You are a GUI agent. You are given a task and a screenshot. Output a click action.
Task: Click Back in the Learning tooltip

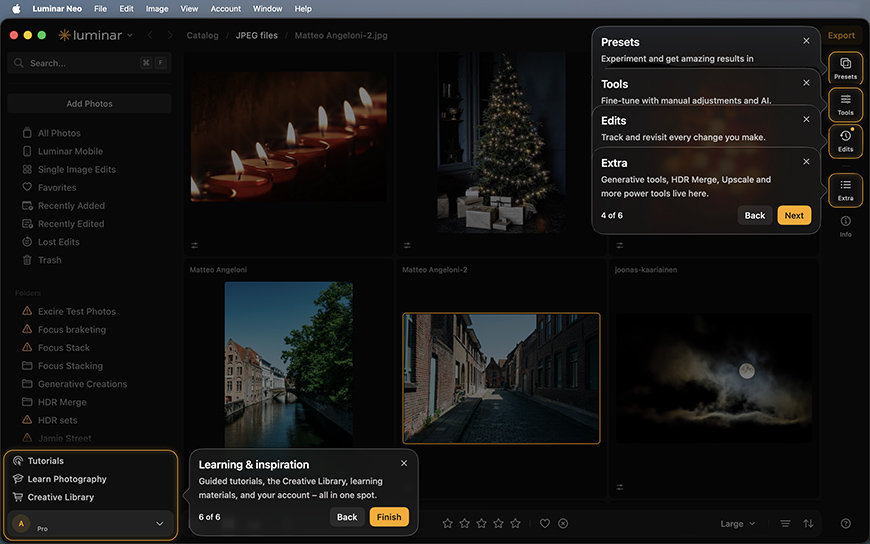pos(347,517)
